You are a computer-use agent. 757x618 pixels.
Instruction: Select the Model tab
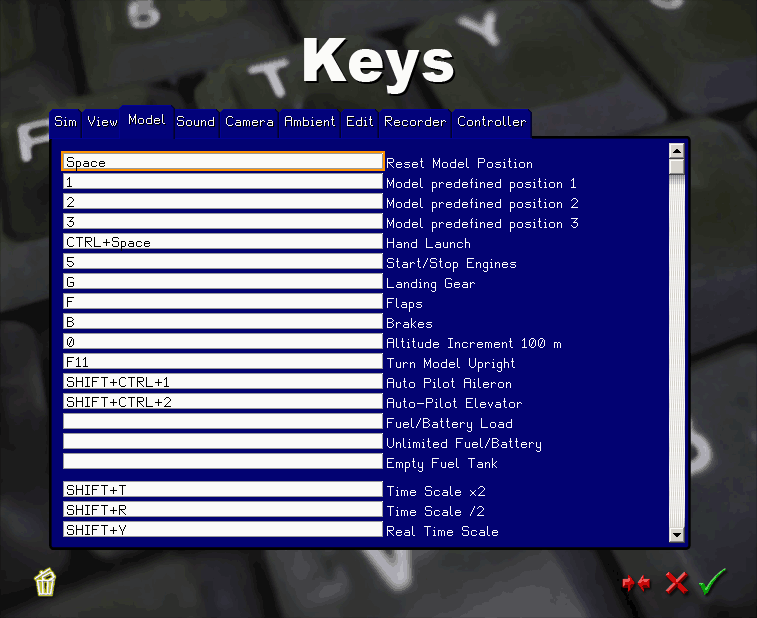pyautogui.click(x=147, y=121)
